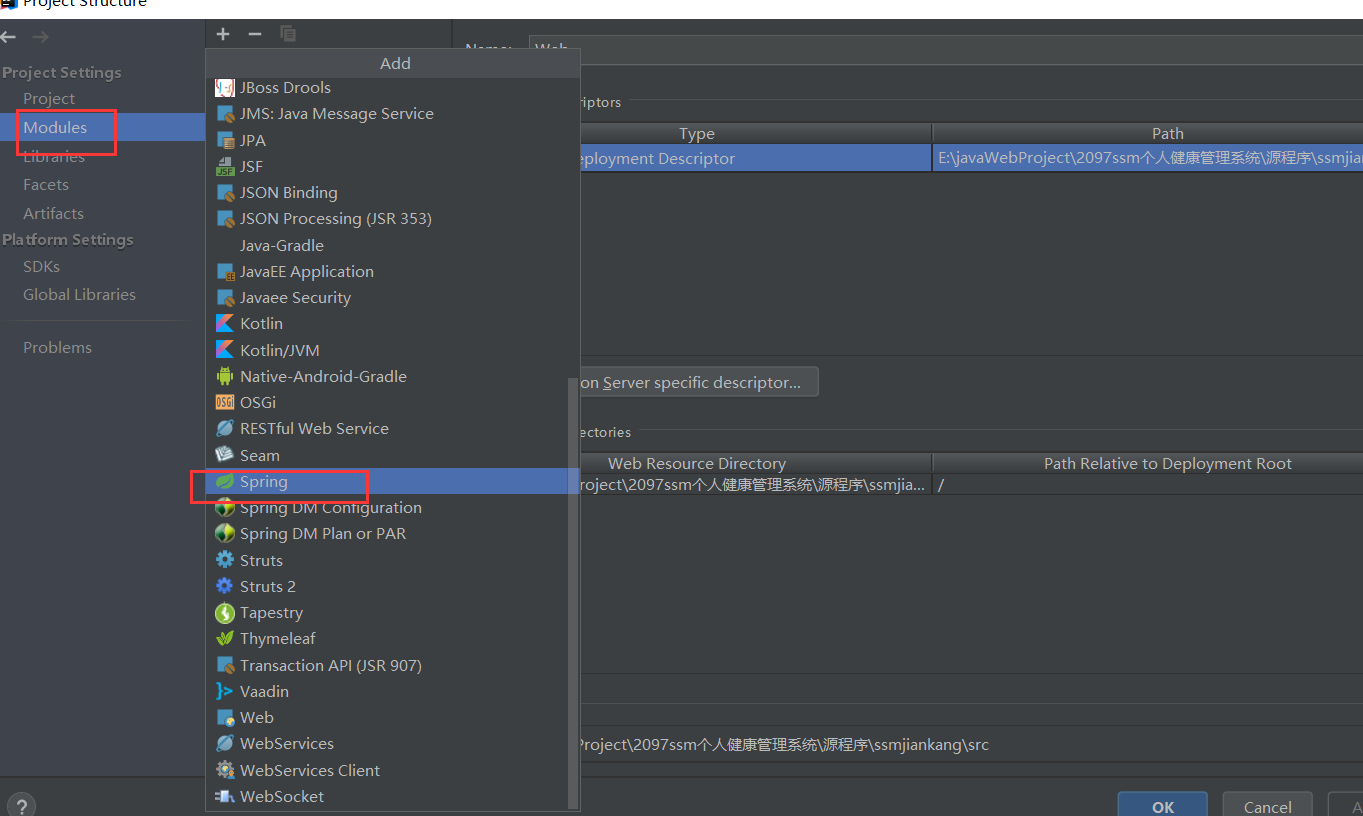Screen dimensions: 1363x816
Task: Click the Vaadin logo icon
Action: point(225,692)
